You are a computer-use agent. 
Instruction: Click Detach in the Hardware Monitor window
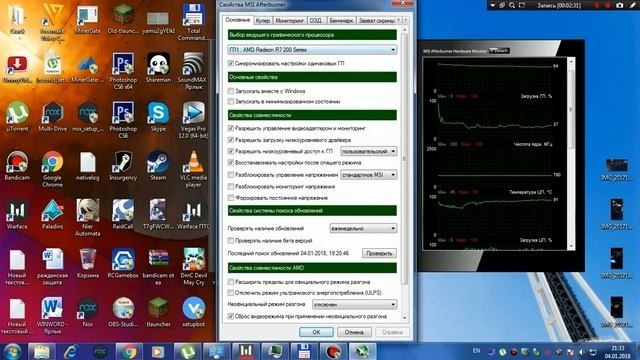tap(499, 51)
